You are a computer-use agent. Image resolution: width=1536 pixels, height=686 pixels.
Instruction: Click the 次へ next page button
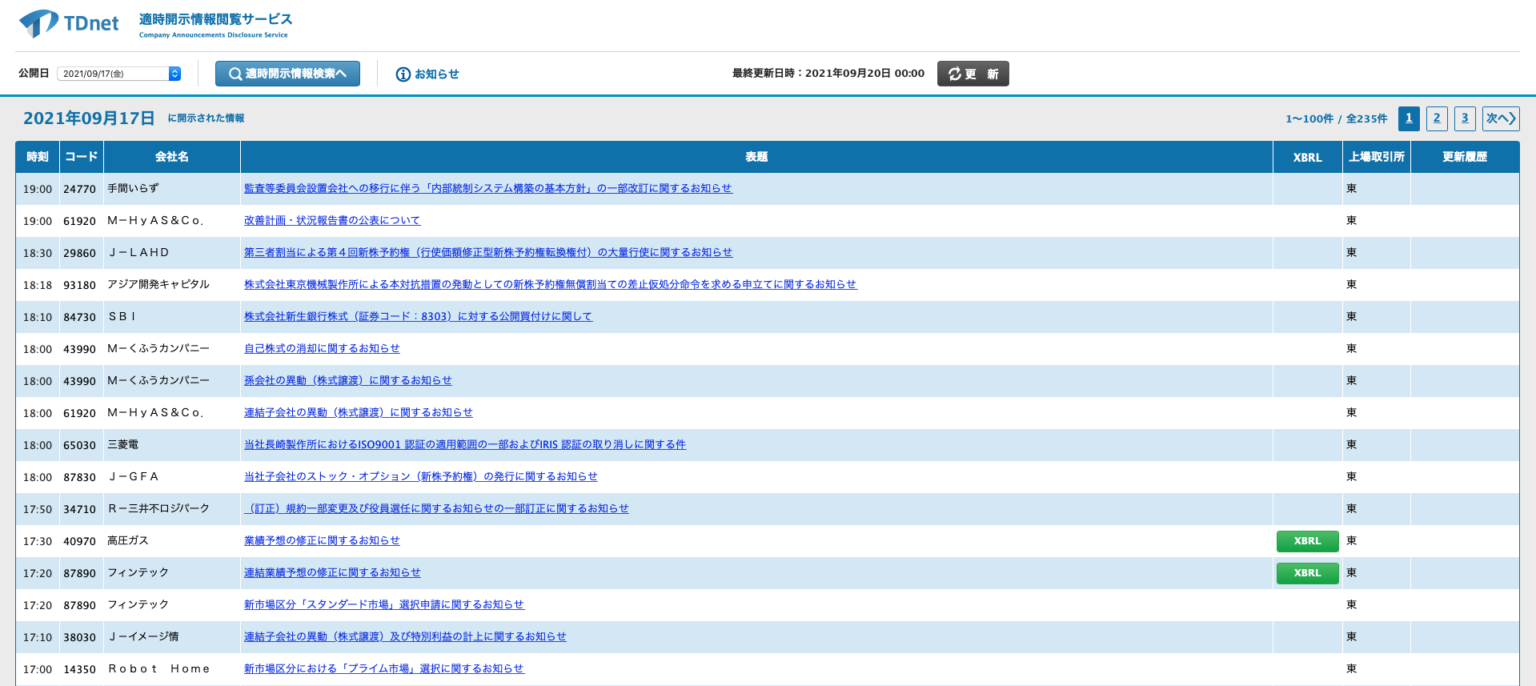tap(1500, 118)
